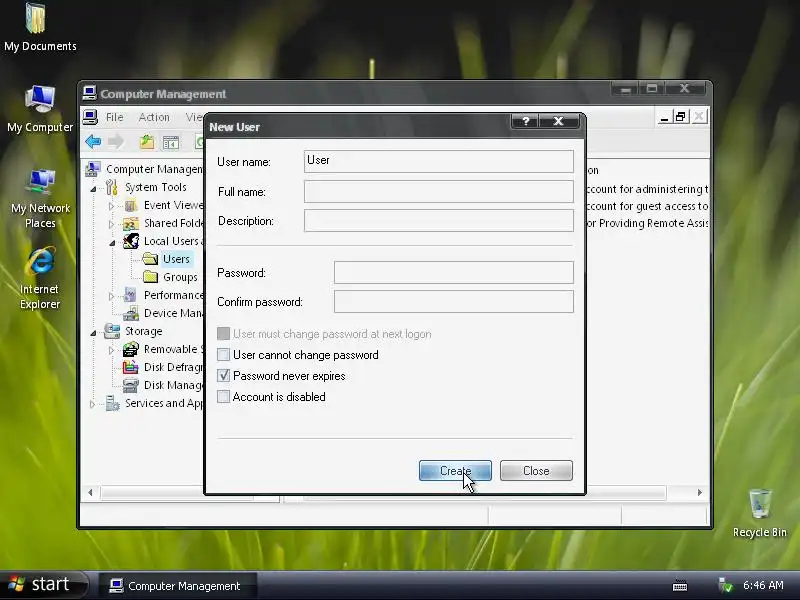The height and width of the screenshot is (600, 800).
Task: Collapse the Storage node
Action: [x=93, y=333]
